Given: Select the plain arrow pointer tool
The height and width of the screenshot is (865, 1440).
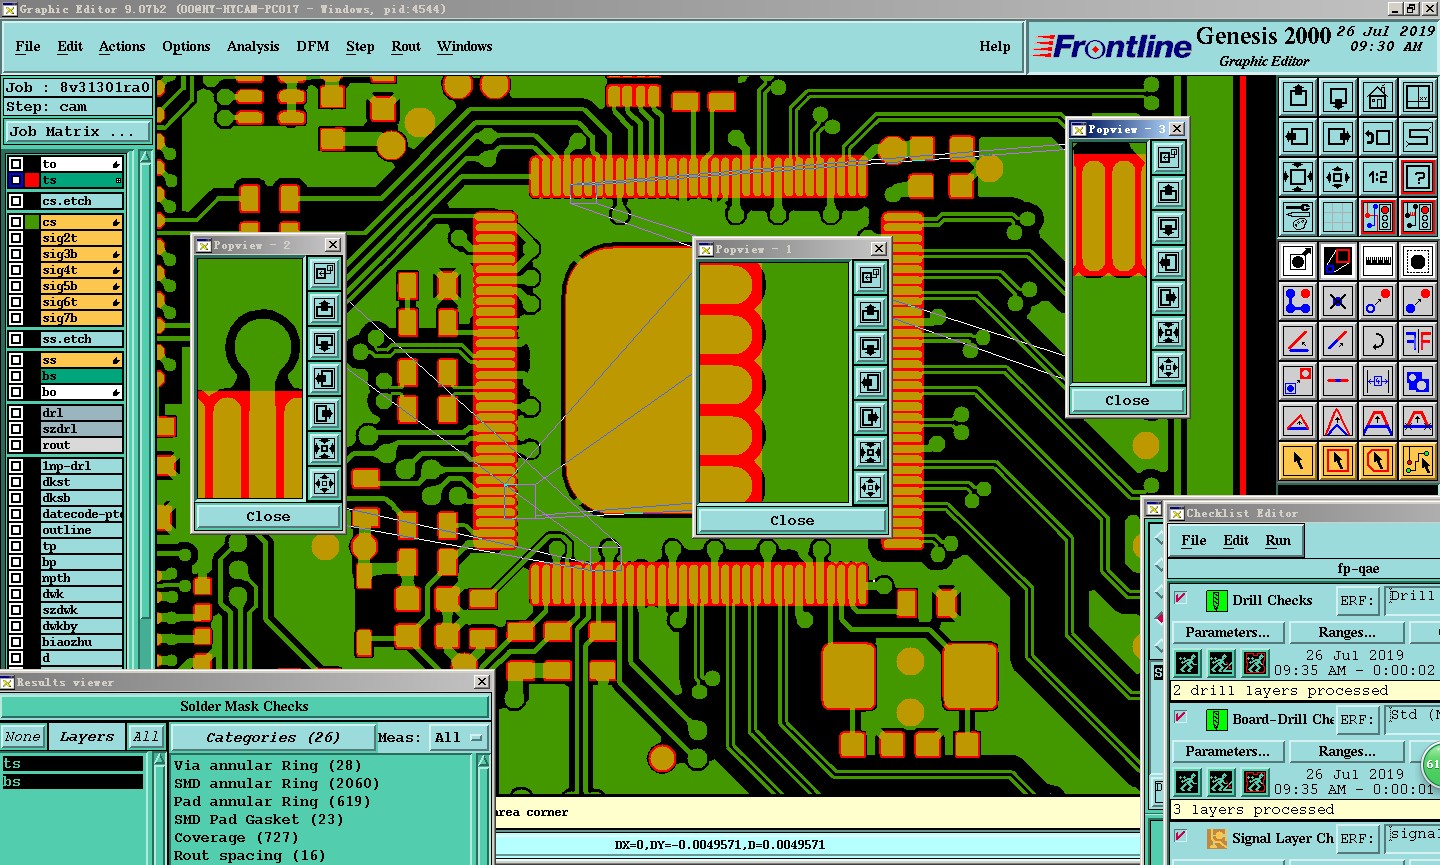Looking at the screenshot, I should pyautogui.click(x=1298, y=461).
